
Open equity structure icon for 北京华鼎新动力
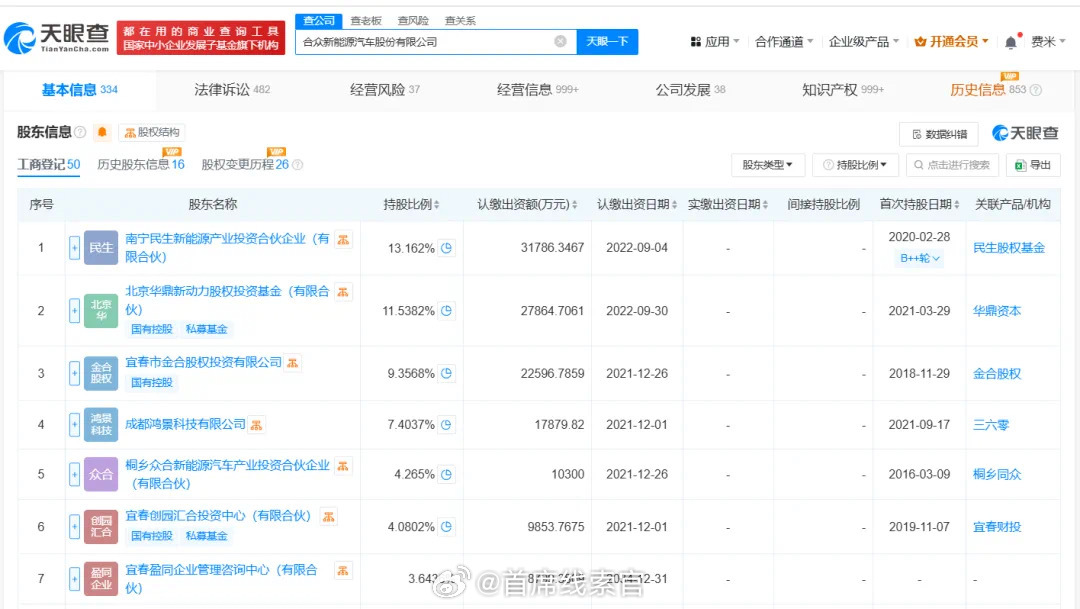(342, 292)
